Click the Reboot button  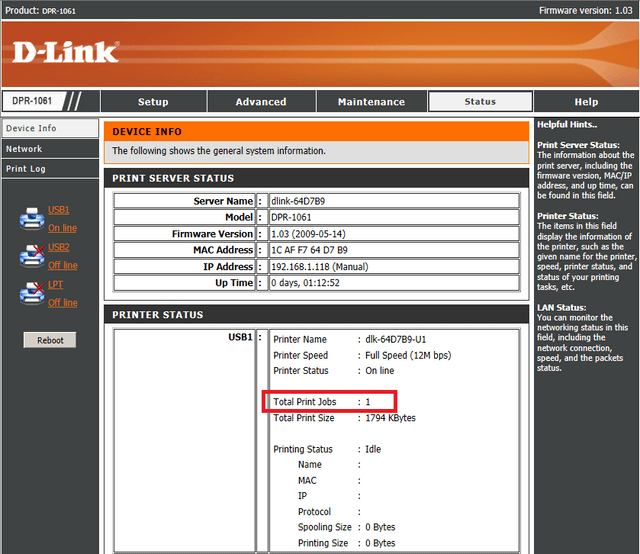click(50, 340)
